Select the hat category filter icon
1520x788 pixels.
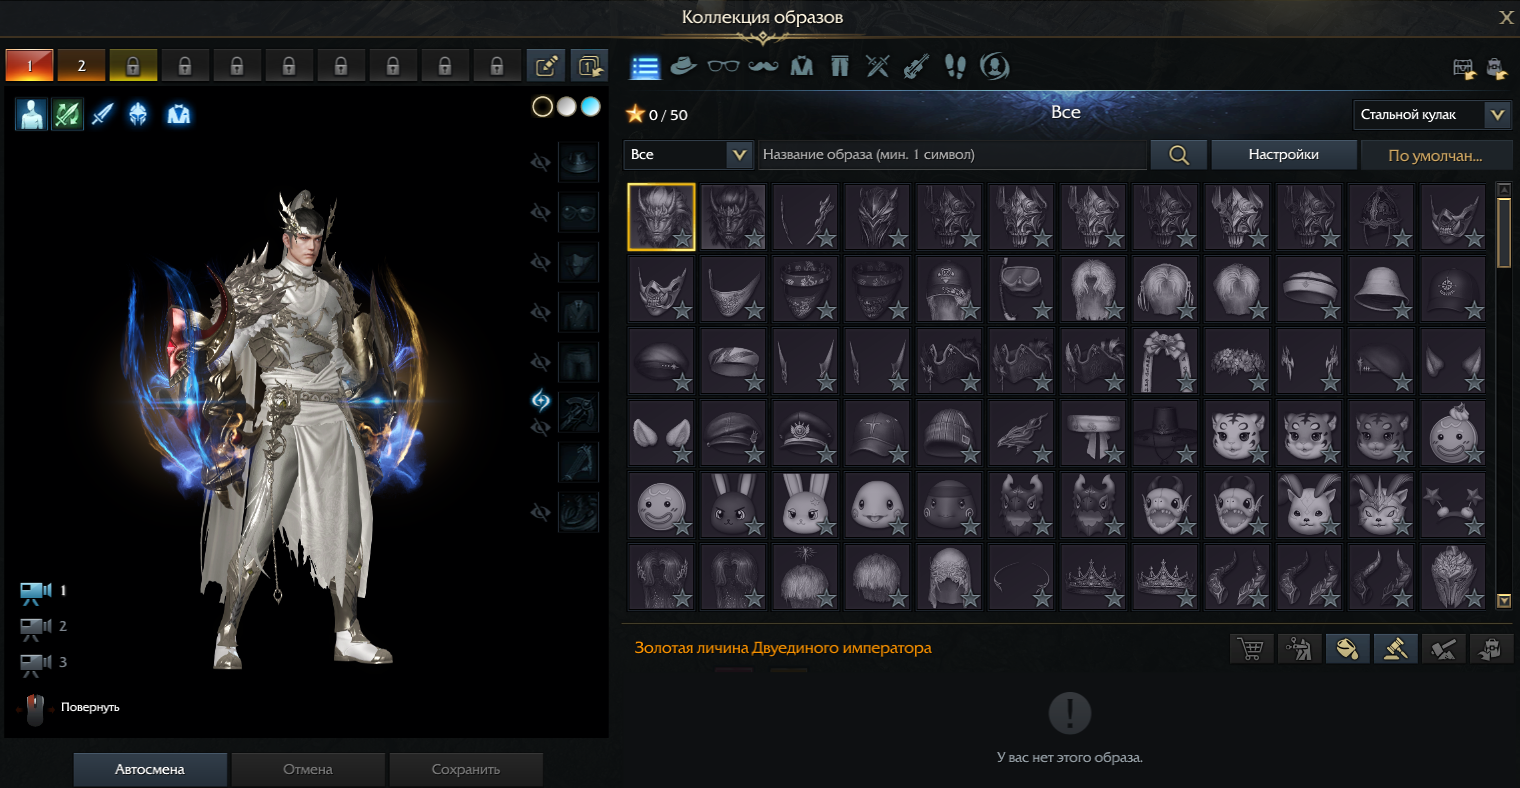pyautogui.click(x=683, y=67)
